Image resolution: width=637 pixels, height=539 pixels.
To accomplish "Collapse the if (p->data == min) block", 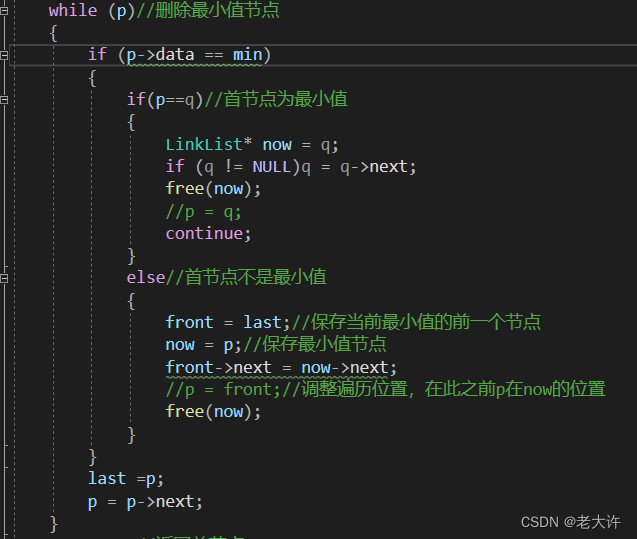I will [x=4, y=55].
